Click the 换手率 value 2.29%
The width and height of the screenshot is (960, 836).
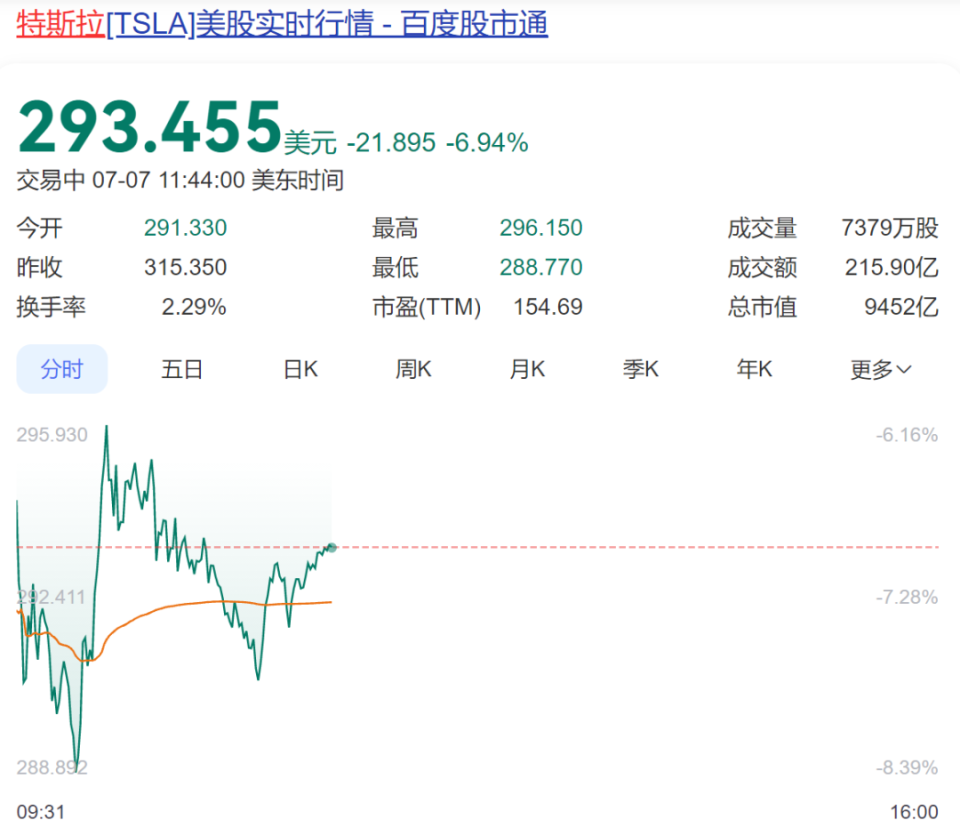click(x=194, y=307)
